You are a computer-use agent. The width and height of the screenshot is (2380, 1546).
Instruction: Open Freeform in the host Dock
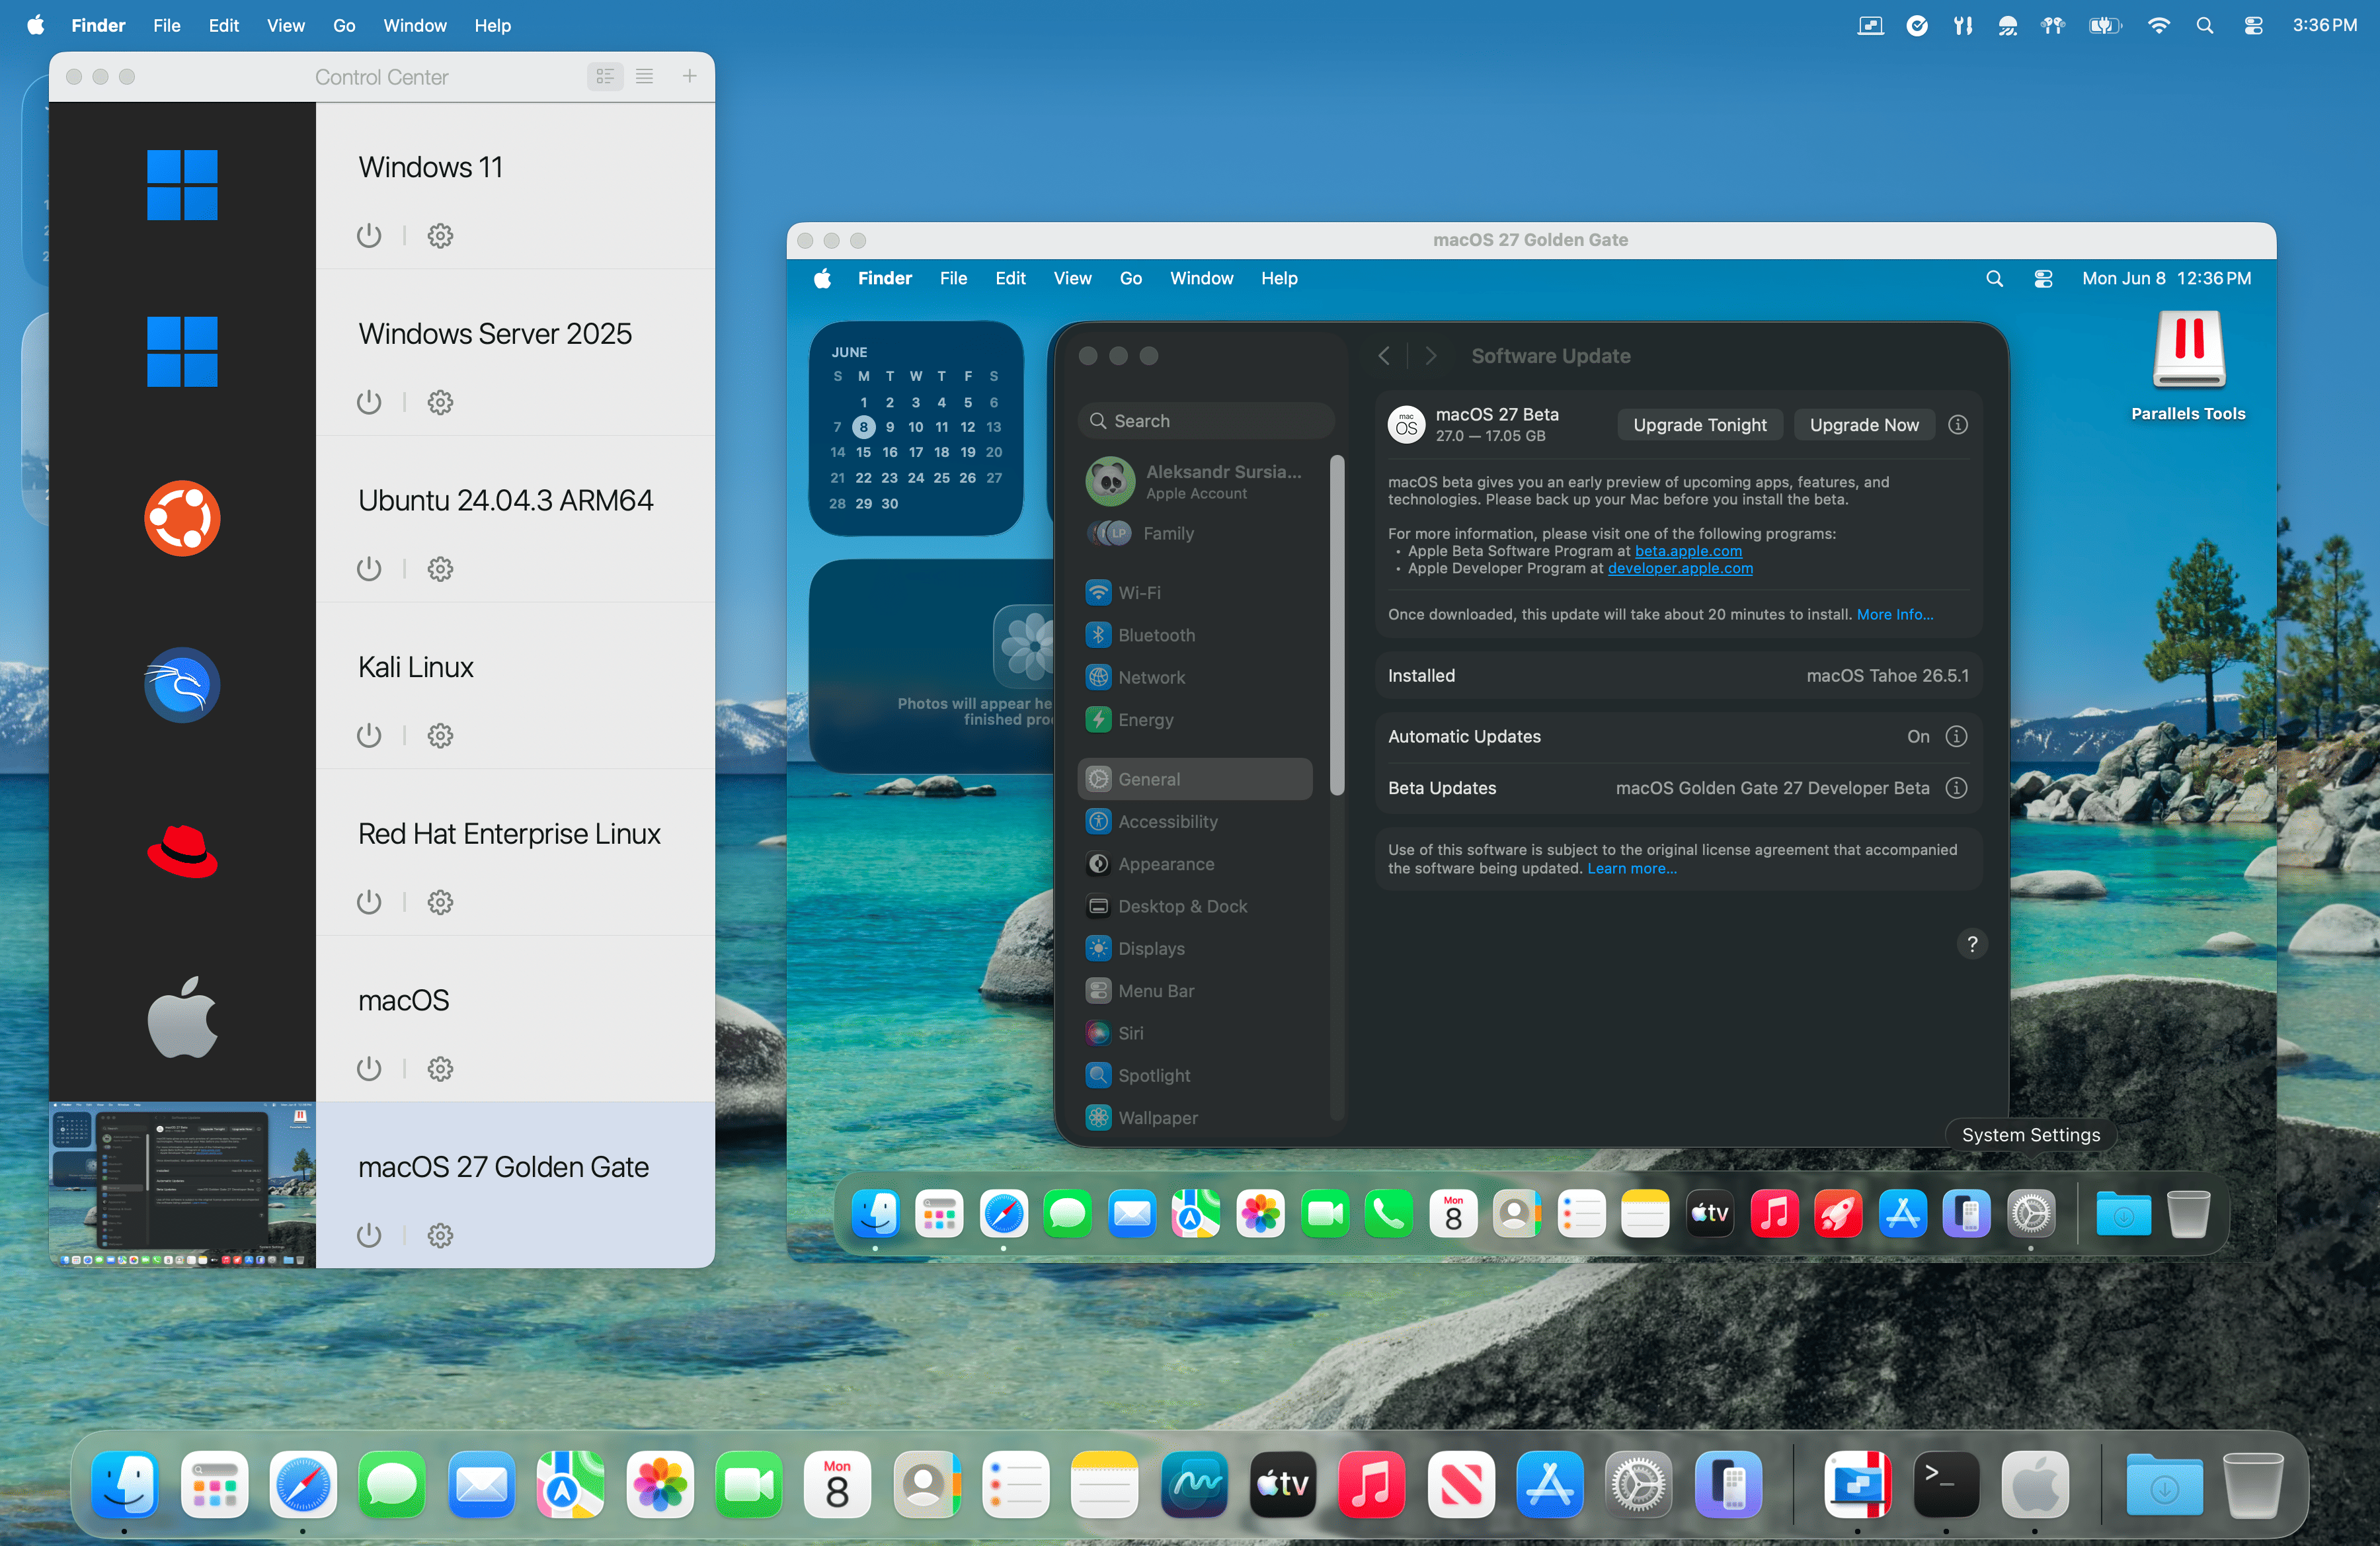tap(1194, 1484)
